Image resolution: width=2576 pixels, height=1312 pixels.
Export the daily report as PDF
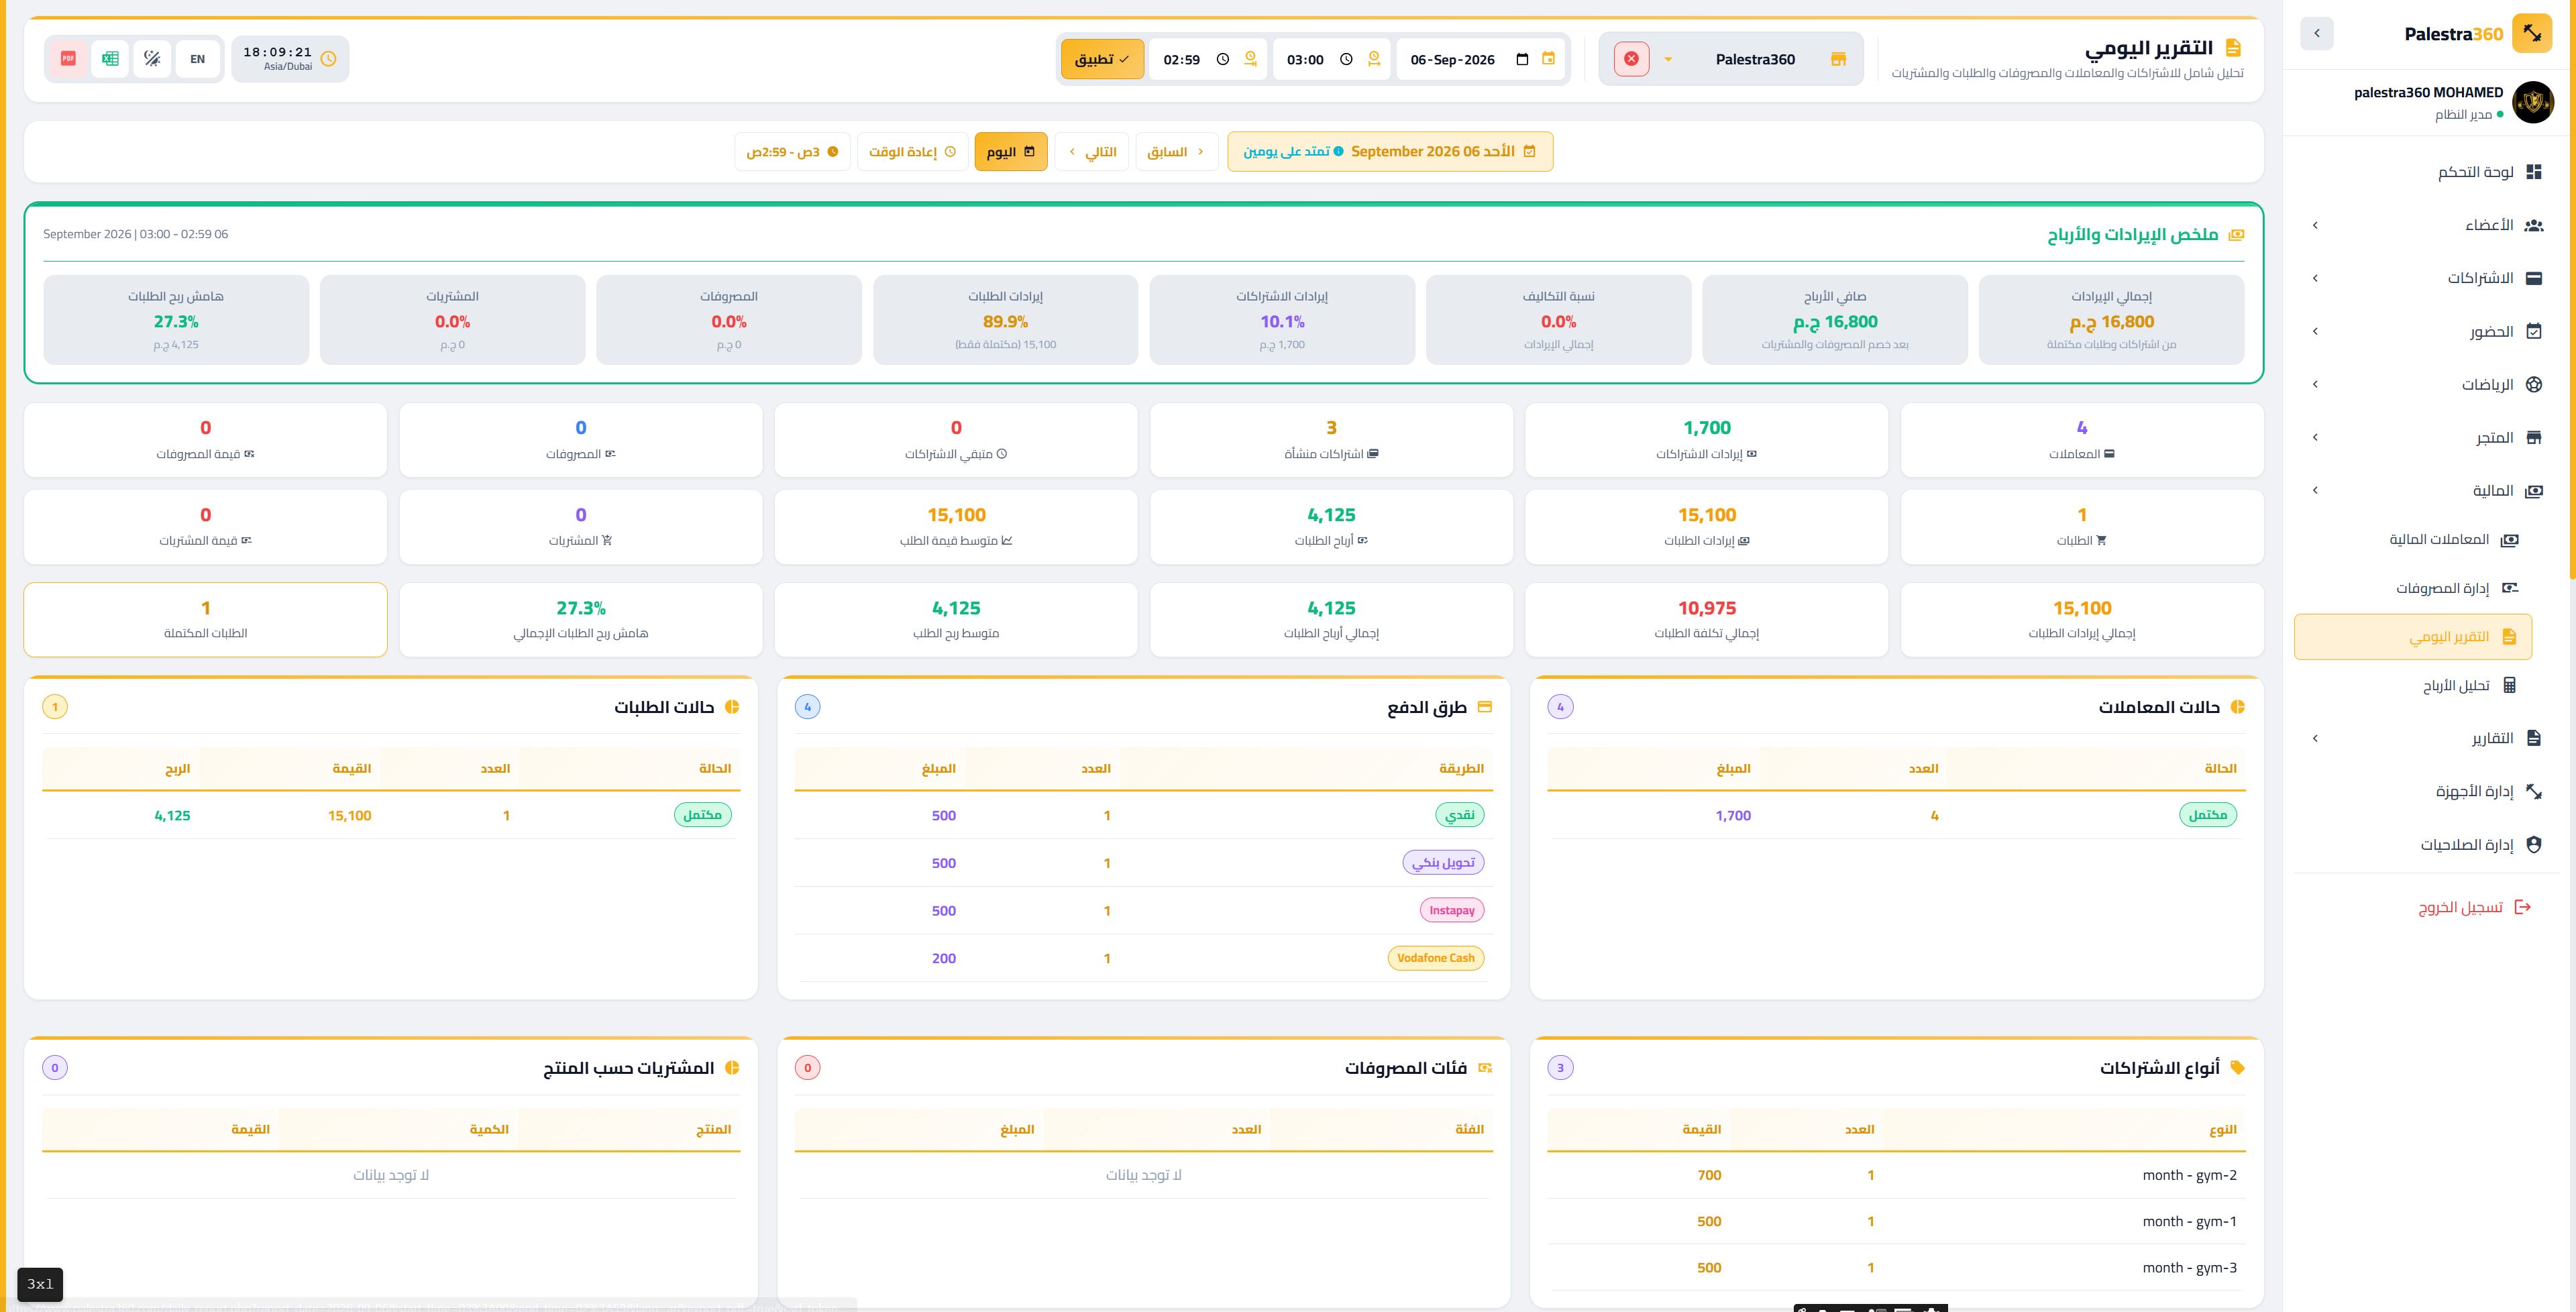(68, 59)
